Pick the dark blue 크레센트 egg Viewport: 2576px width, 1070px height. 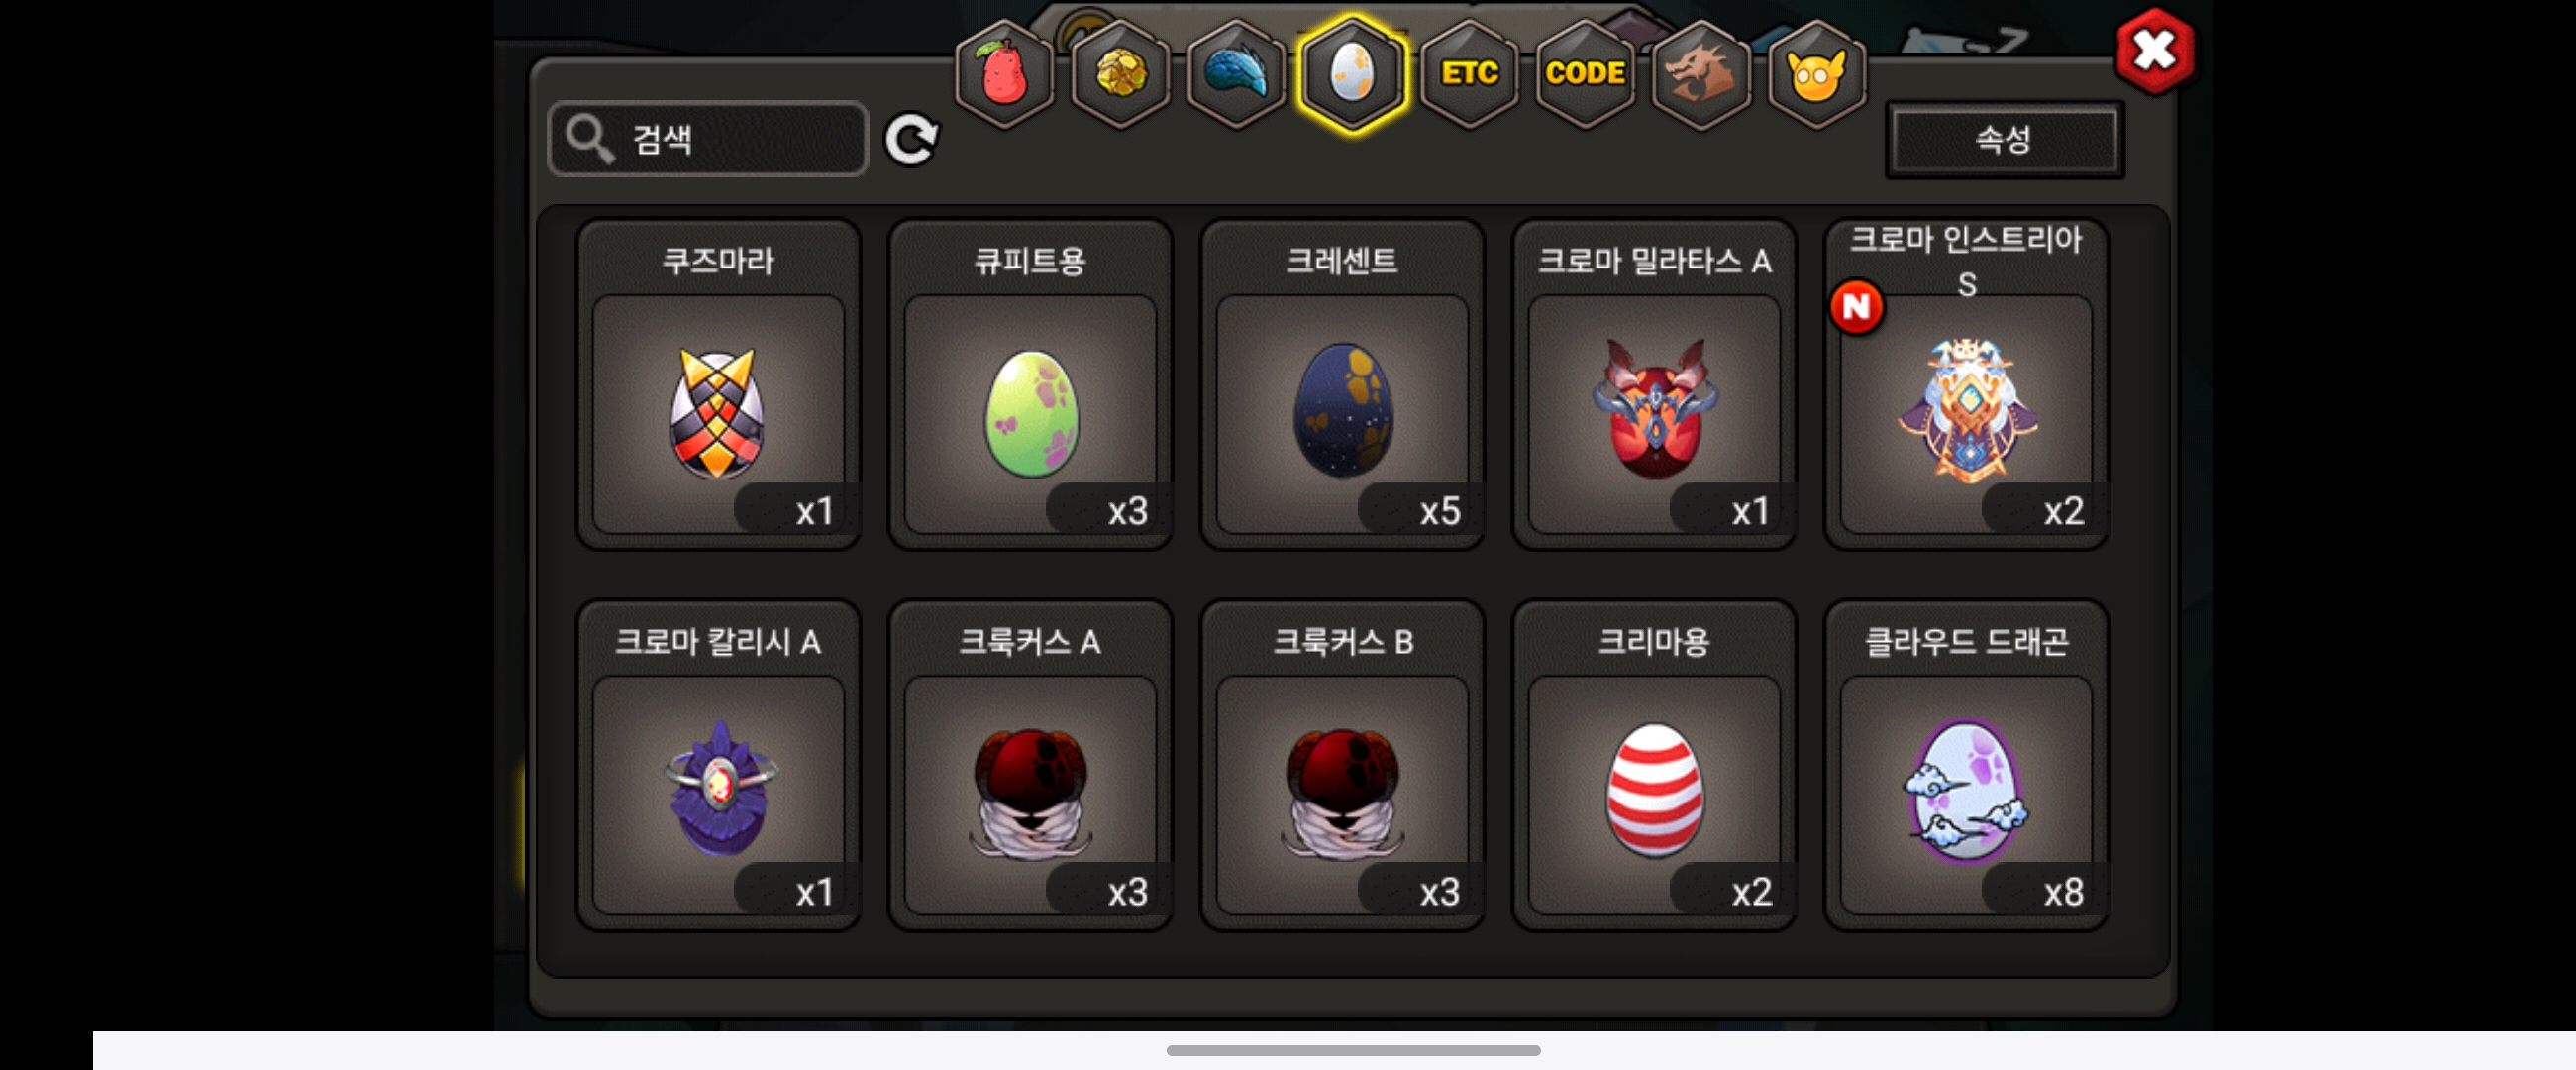pos(1342,385)
